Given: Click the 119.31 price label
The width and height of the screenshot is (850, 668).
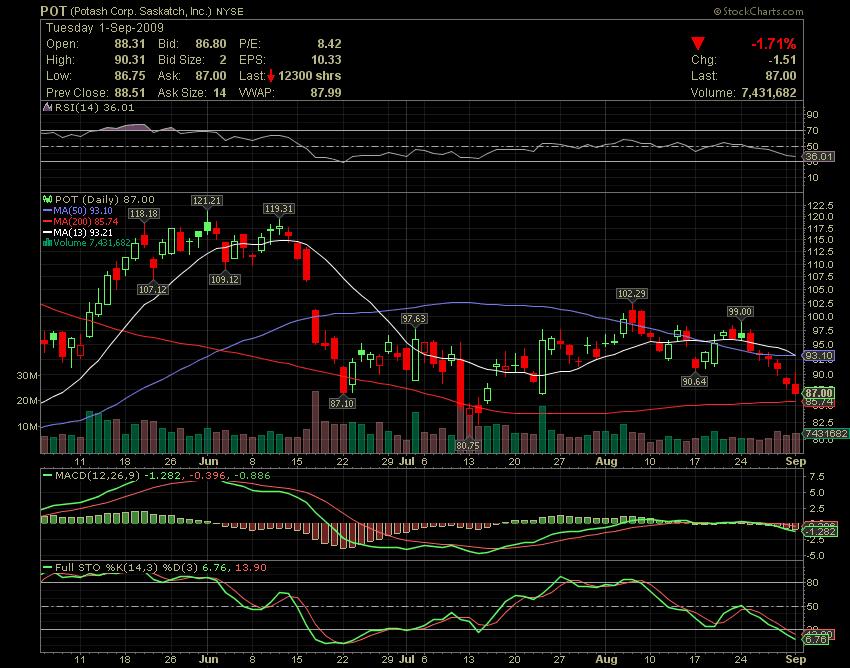Looking at the screenshot, I should click(279, 209).
